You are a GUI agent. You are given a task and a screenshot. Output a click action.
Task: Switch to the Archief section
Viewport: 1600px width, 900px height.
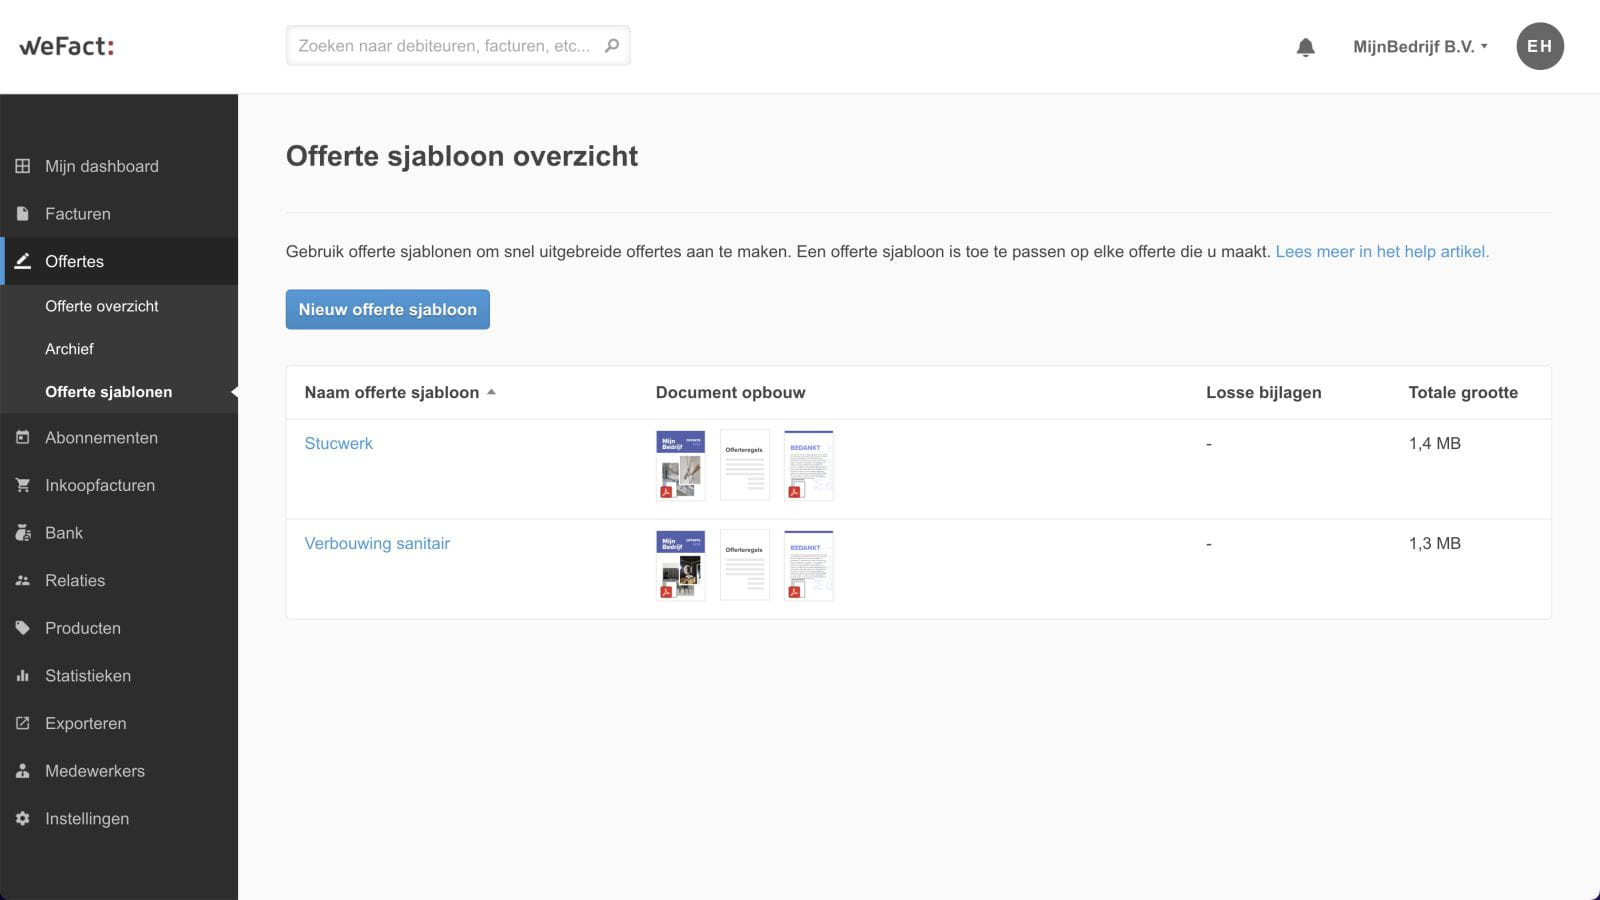pos(69,348)
